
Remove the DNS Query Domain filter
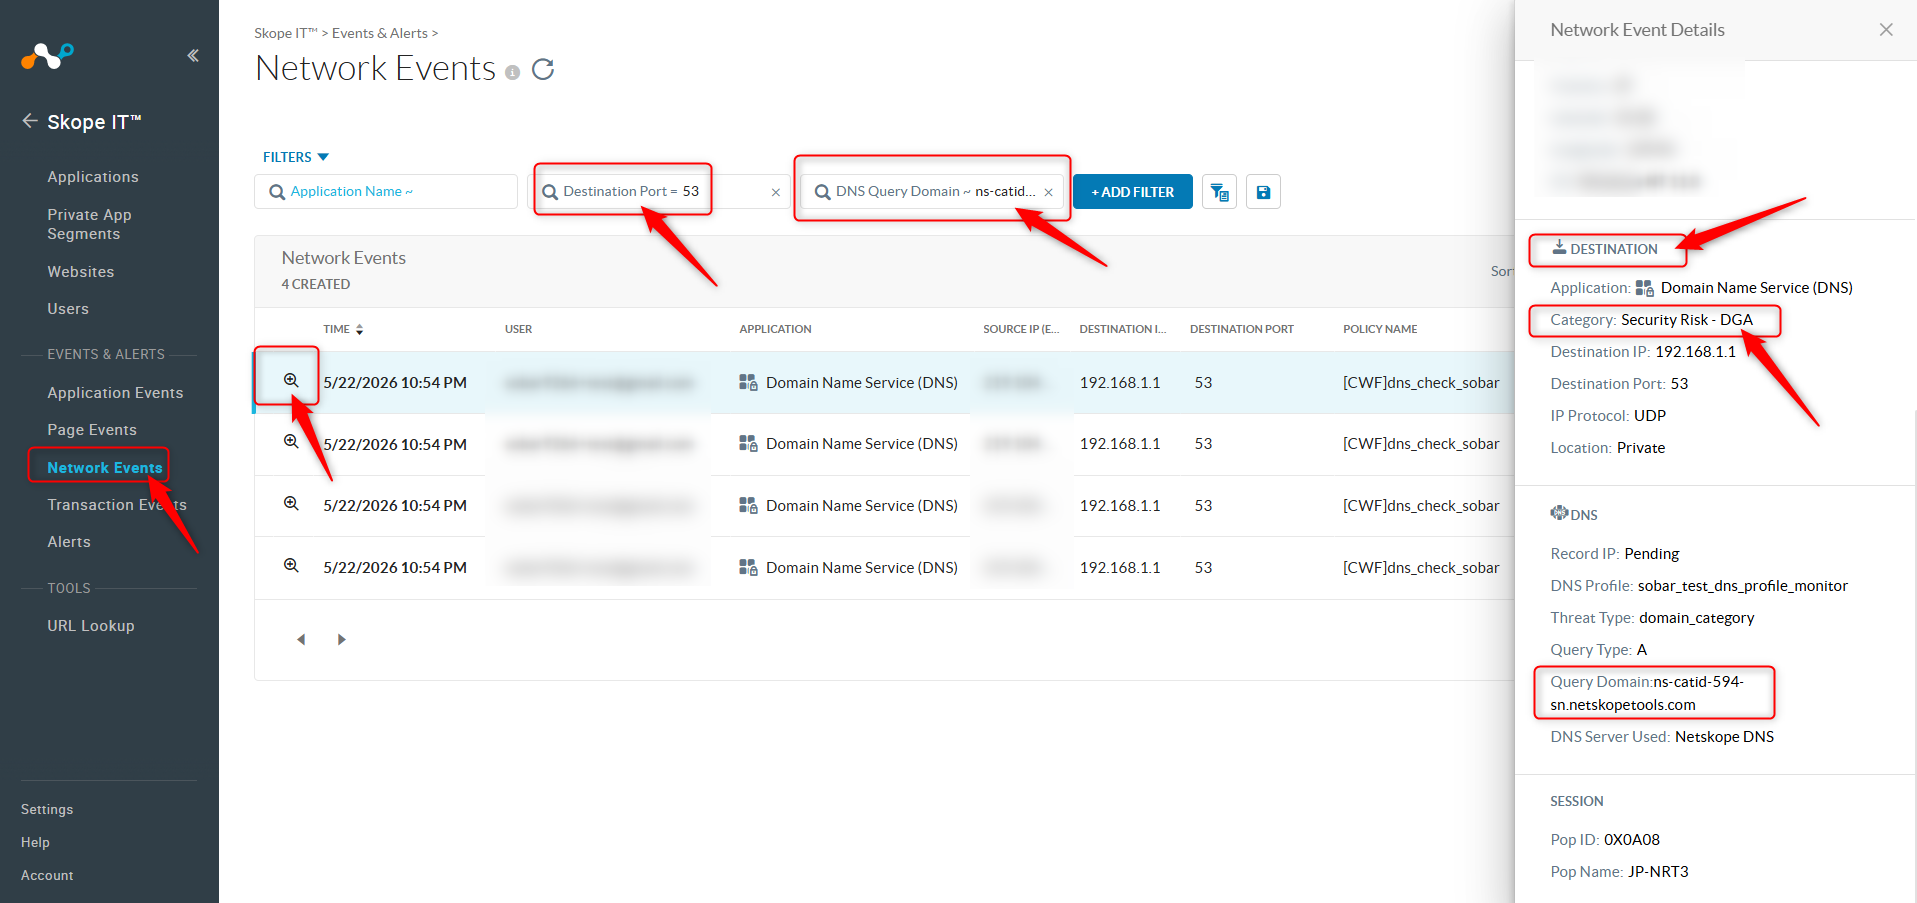coord(1048,192)
